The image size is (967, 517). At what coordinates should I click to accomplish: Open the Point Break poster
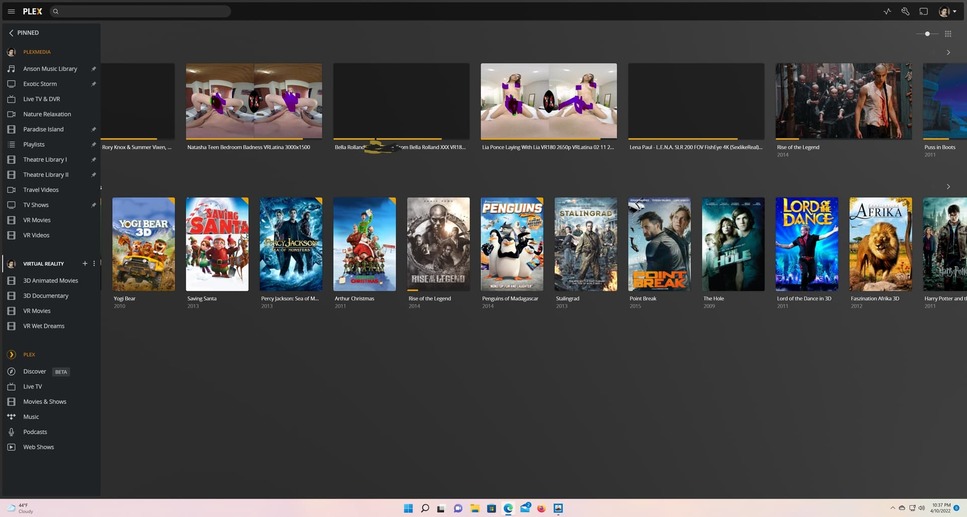click(x=659, y=244)
